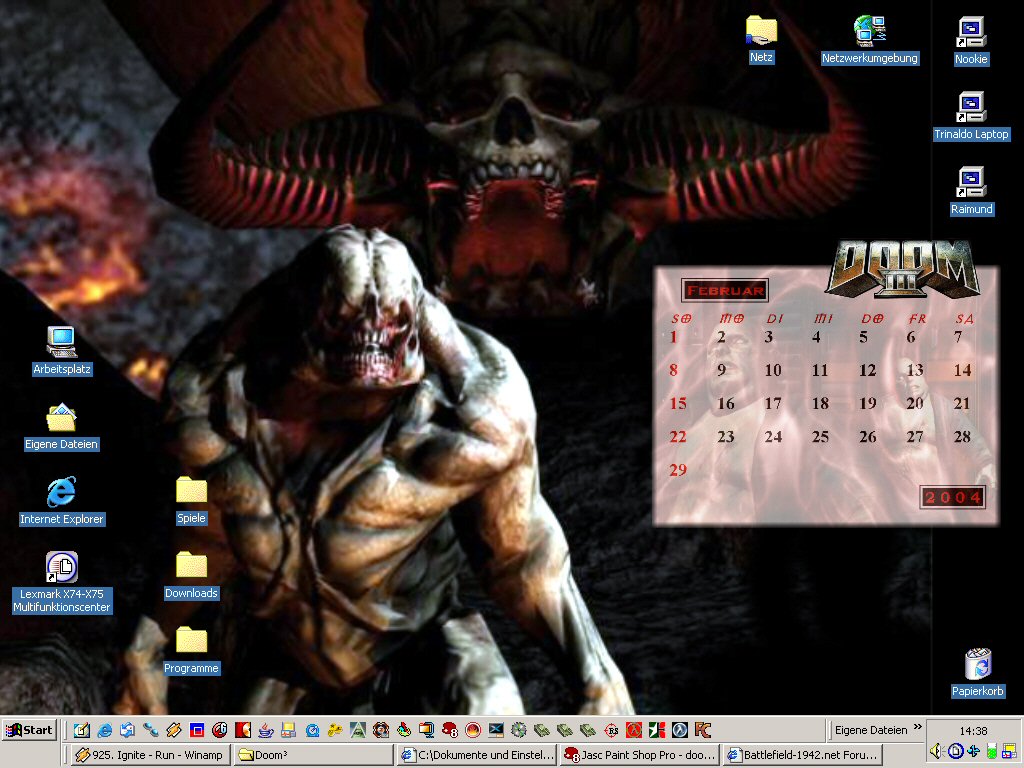The width and height of the screenshot is (1024, 768).
Task: Launch Internet Explorer from the quick launch bar
Action: click(x=104, y=730)
